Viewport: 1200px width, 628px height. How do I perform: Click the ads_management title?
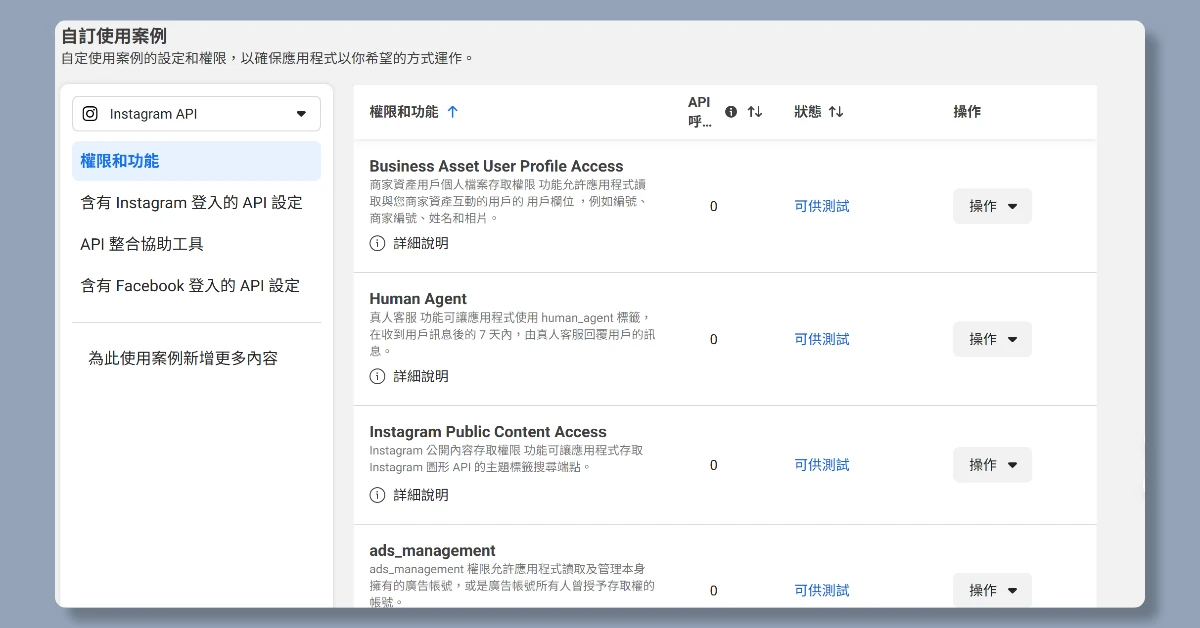pos(432,551)
